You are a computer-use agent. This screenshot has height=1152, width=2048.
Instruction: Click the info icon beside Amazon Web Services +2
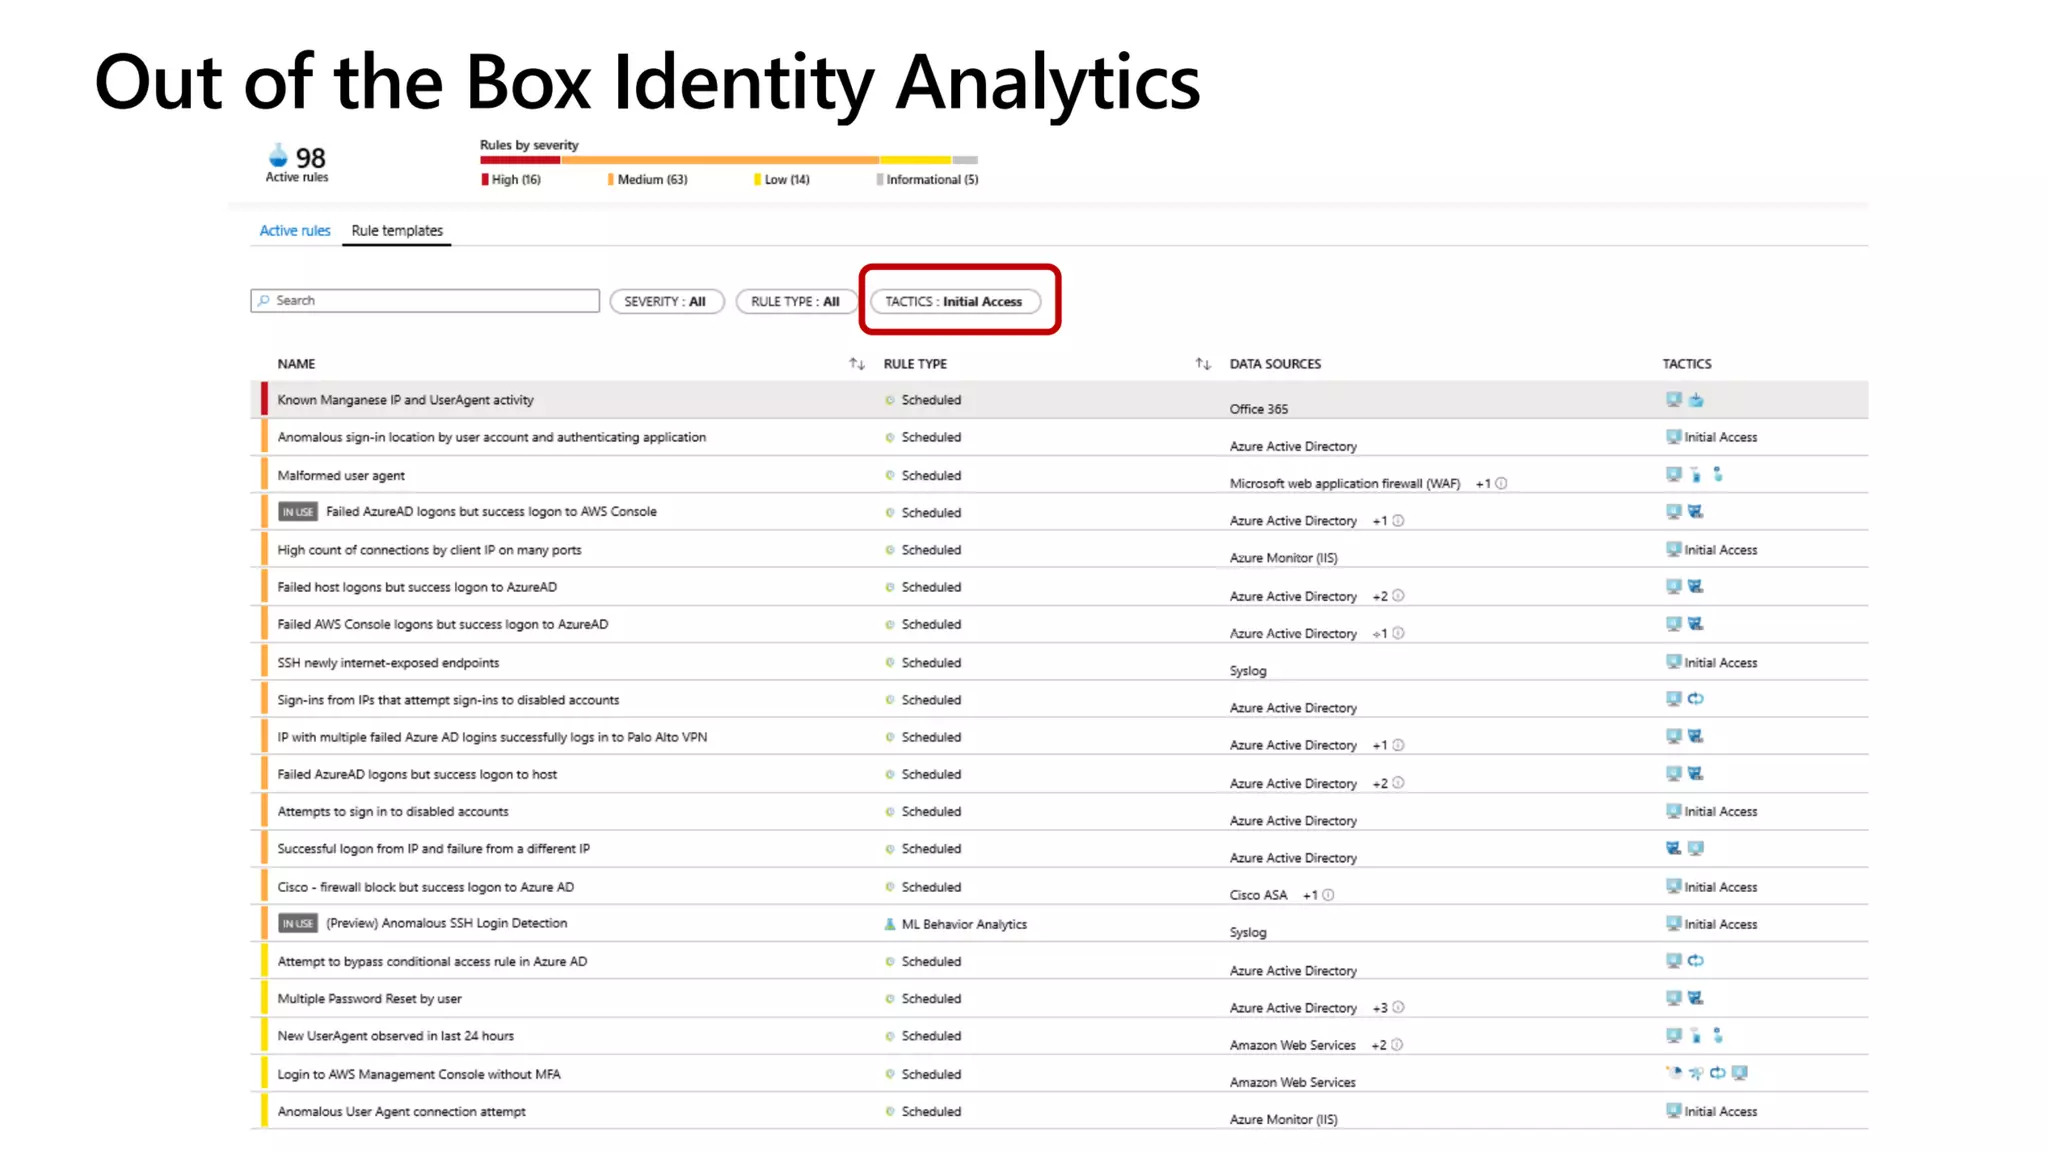[x=1397, y=1045]
